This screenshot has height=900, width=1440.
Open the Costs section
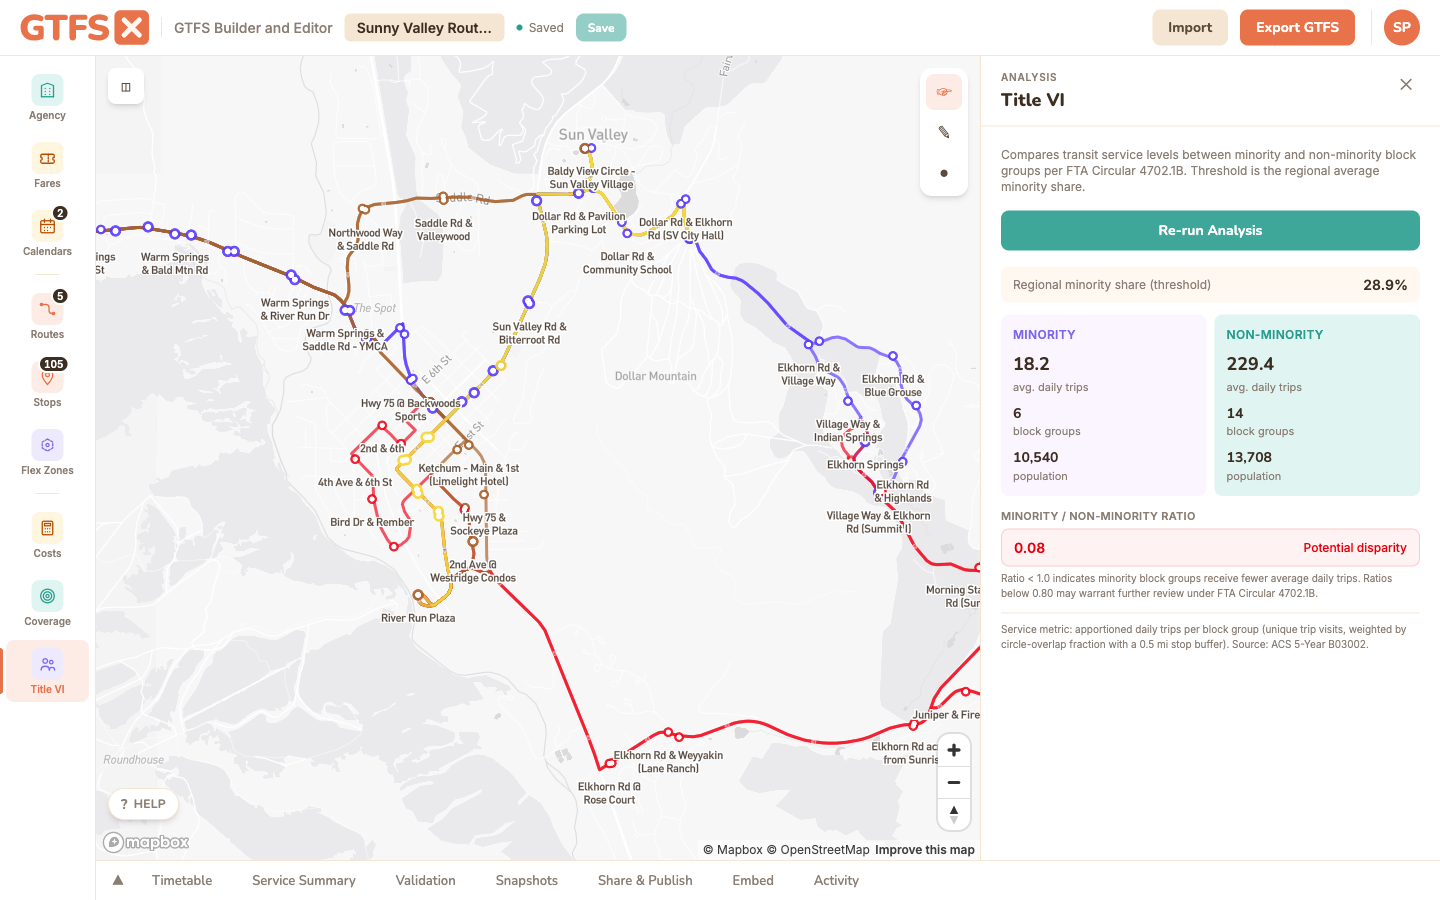(x=47, y=536)
